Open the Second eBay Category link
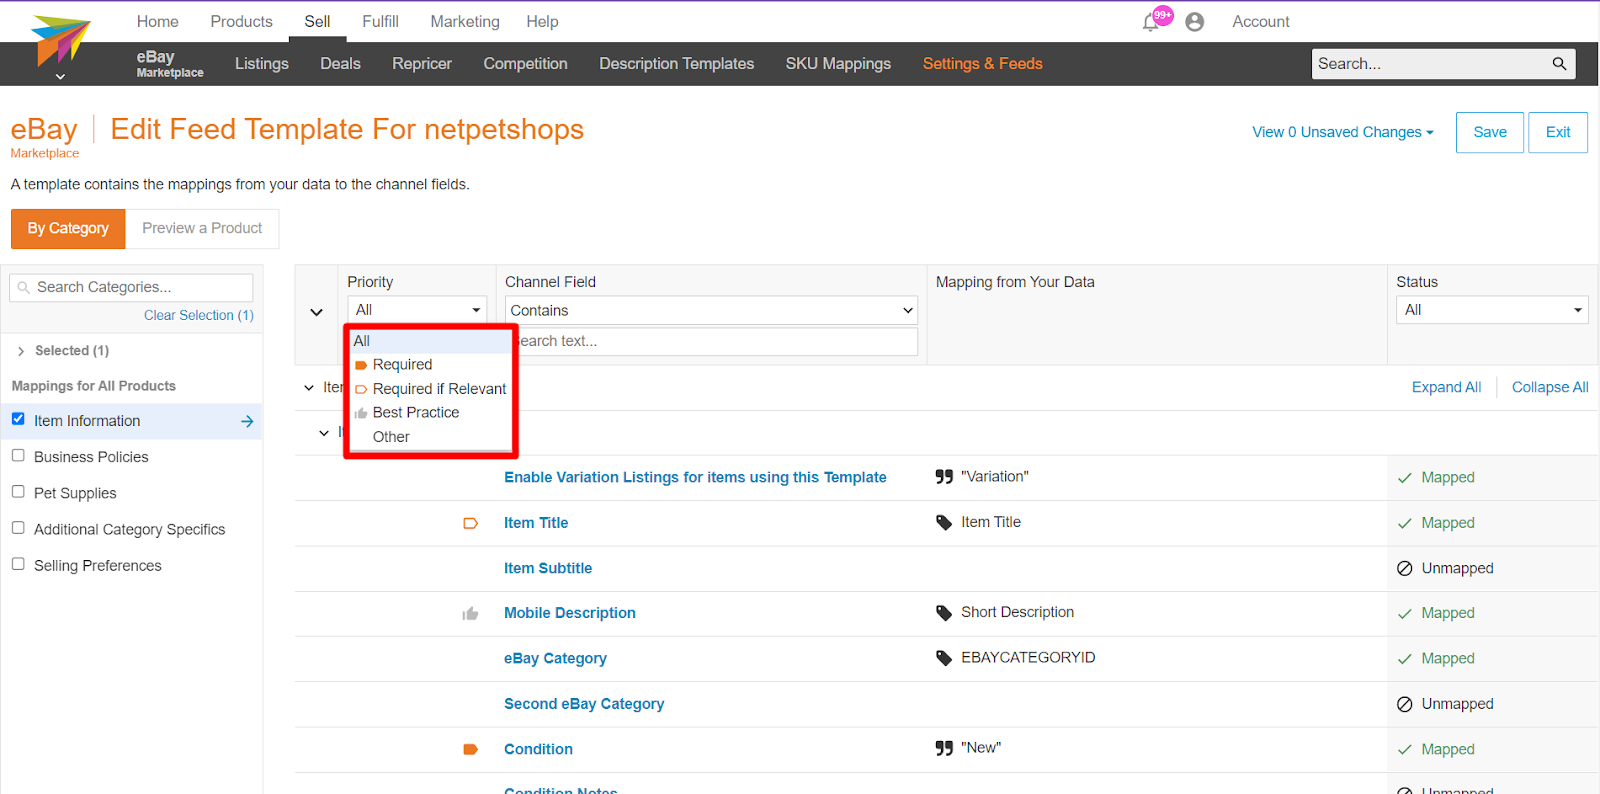Screen dimensions: 1600x794 584,704
